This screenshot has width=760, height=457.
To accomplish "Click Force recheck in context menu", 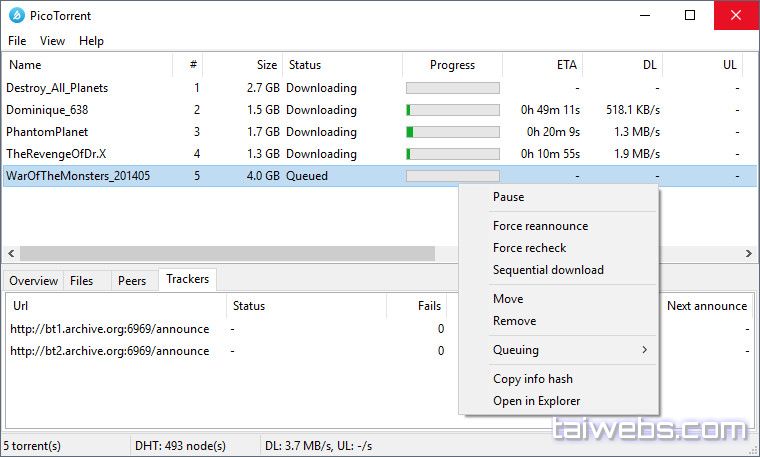I will tap(529, 248).
